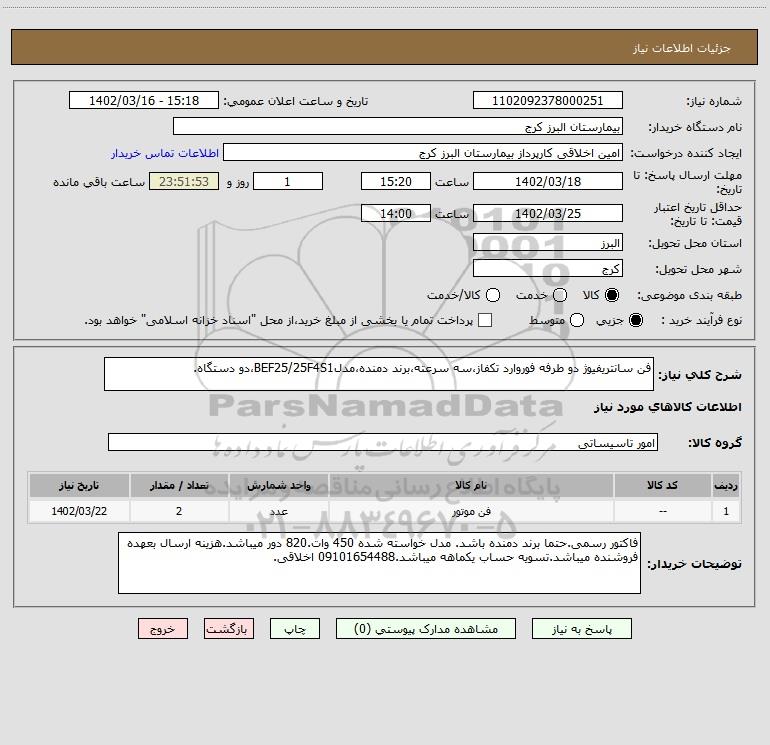Click the شرح کلی نیاز label
The height and width of the screenshot is (745, 770).
click(x=700, y=375)
